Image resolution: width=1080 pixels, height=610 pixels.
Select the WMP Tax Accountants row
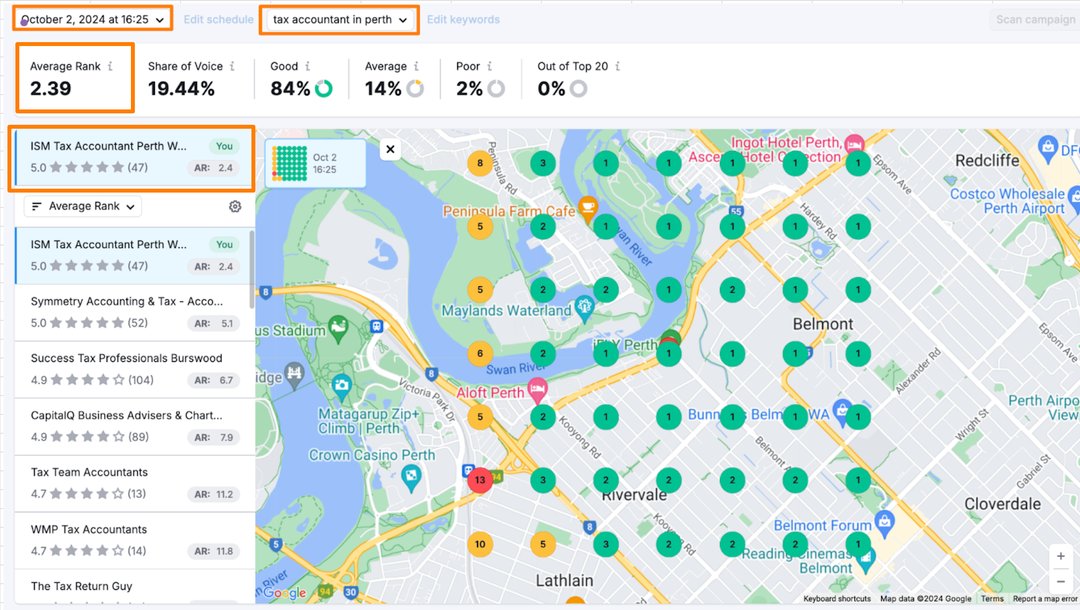[x=132, y=540]
